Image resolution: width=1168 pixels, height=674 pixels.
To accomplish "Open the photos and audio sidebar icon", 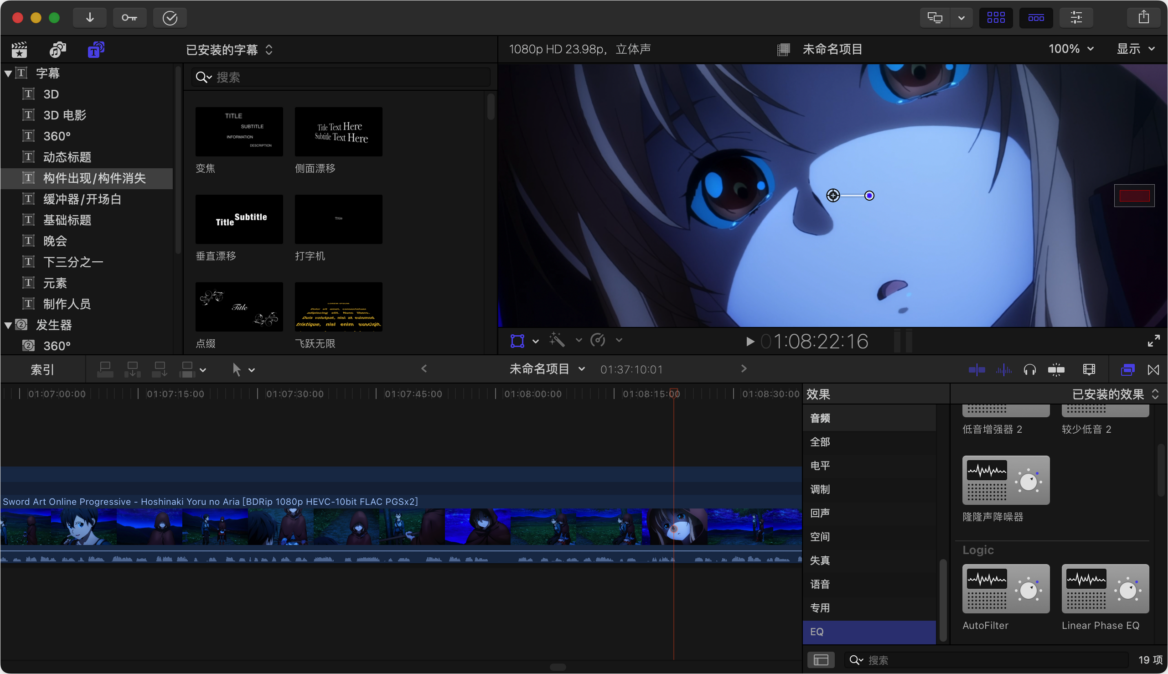I will [57, 50].
